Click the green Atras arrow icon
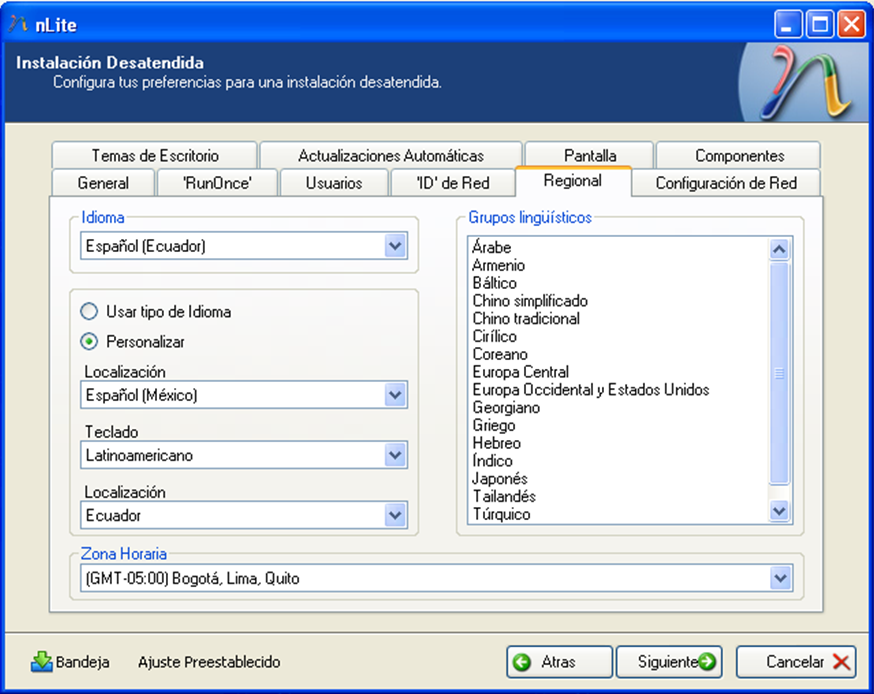This screenshot has width=874, height=694. pos(522,662)
